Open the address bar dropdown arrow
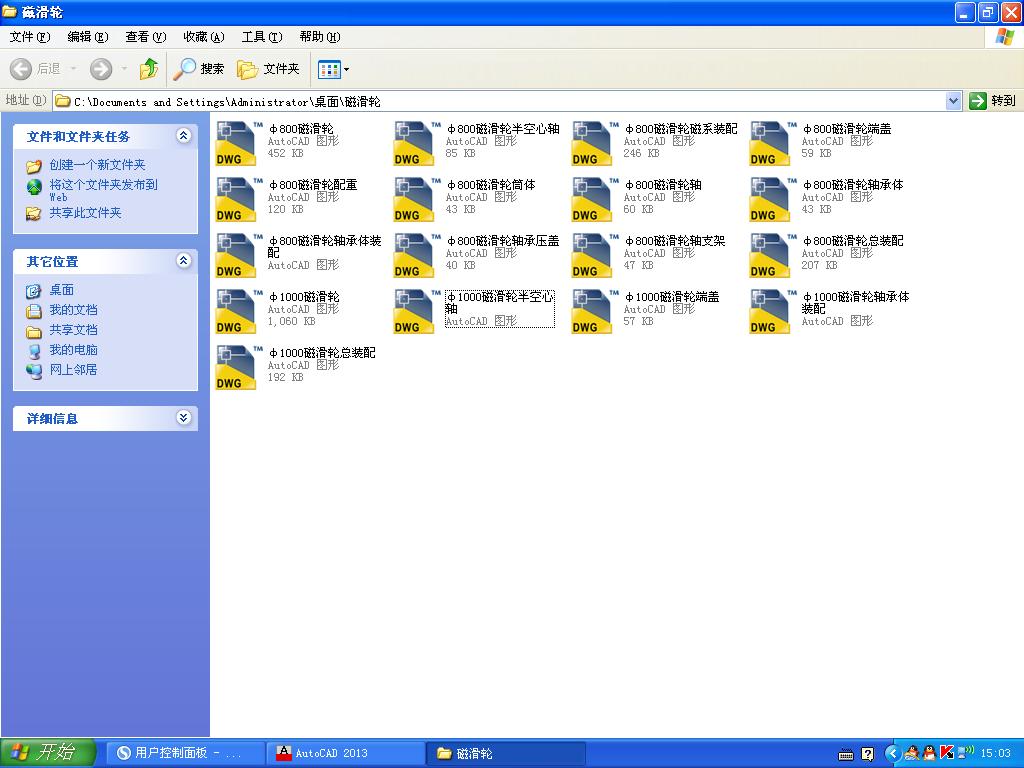The image size is (1024, 768). 953,101
